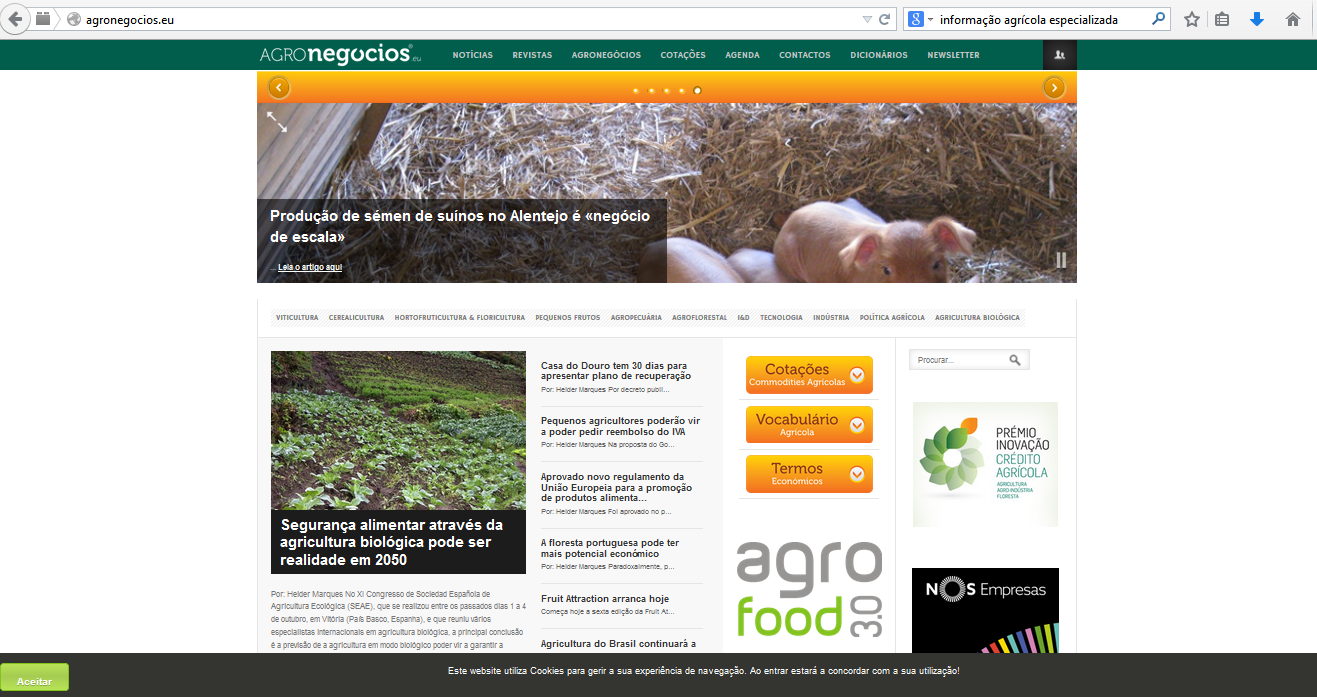The image size is (1317, 697).
Task: Open the Contactos menu item
Action: [805, 55]
